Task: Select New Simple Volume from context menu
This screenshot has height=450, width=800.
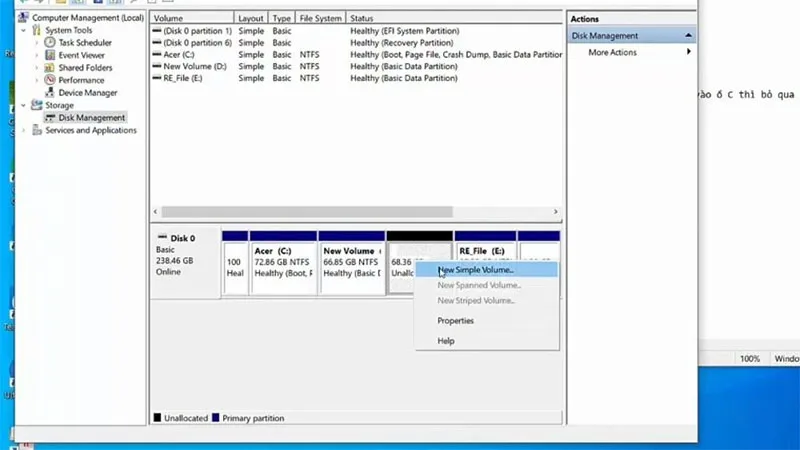Action: pyautogui.click(x=486, y=269)
